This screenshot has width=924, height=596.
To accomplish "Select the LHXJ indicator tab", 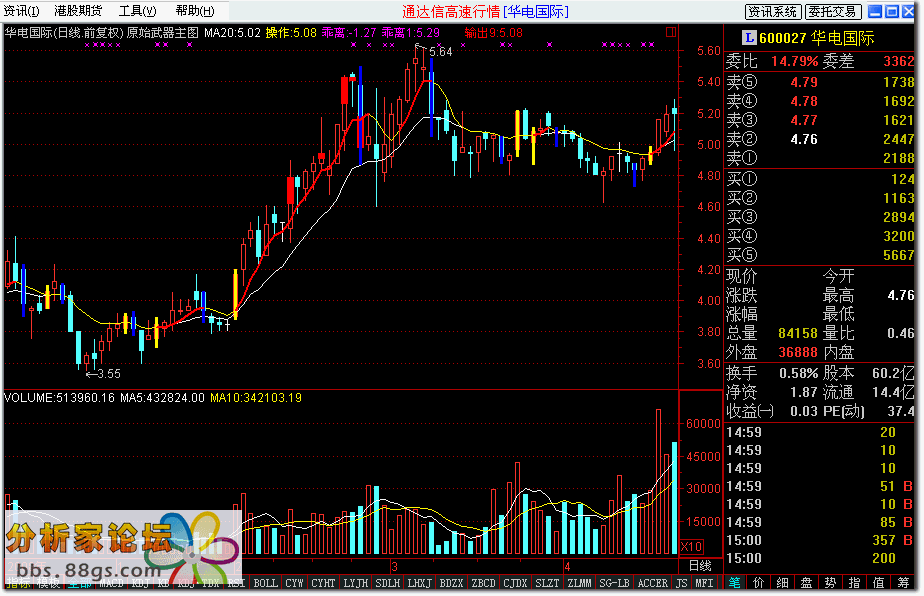I will pos(419,583).
